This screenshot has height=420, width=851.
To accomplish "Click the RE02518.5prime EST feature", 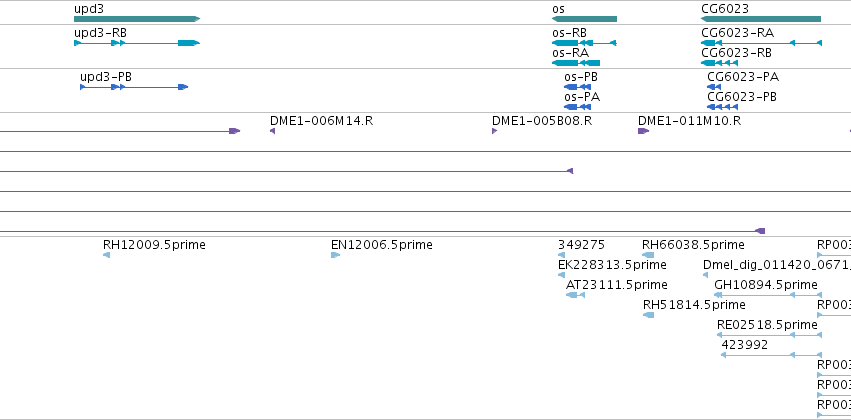I will [x=770, y=335].
